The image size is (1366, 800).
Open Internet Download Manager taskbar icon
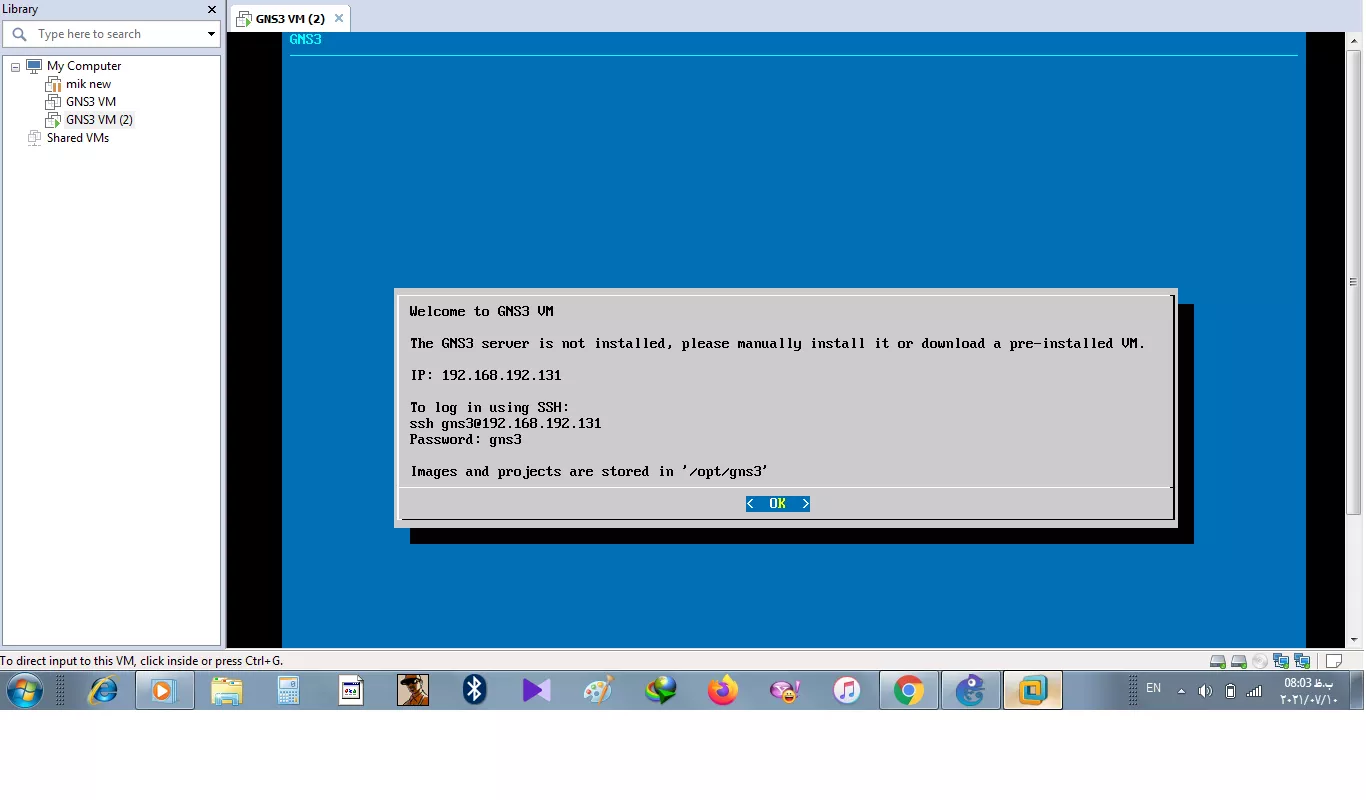tap(660, 690)
